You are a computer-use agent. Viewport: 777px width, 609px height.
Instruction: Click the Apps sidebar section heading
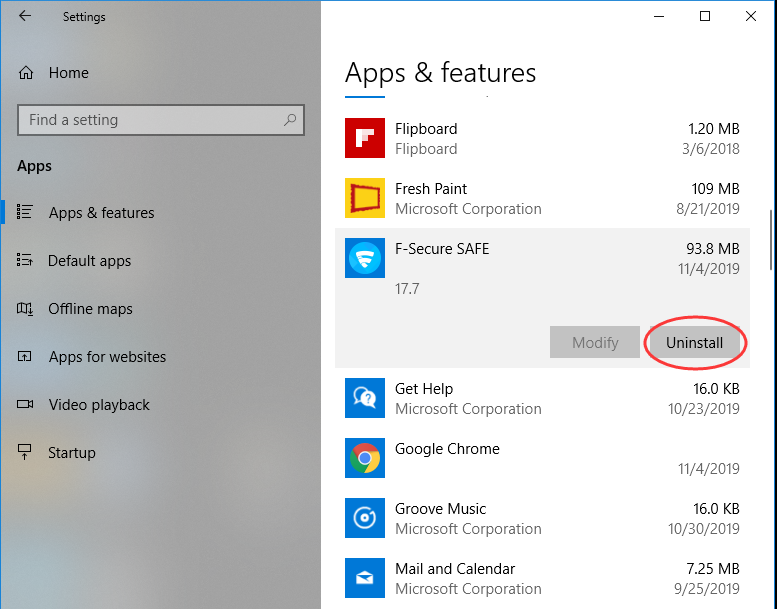(34, 166)
